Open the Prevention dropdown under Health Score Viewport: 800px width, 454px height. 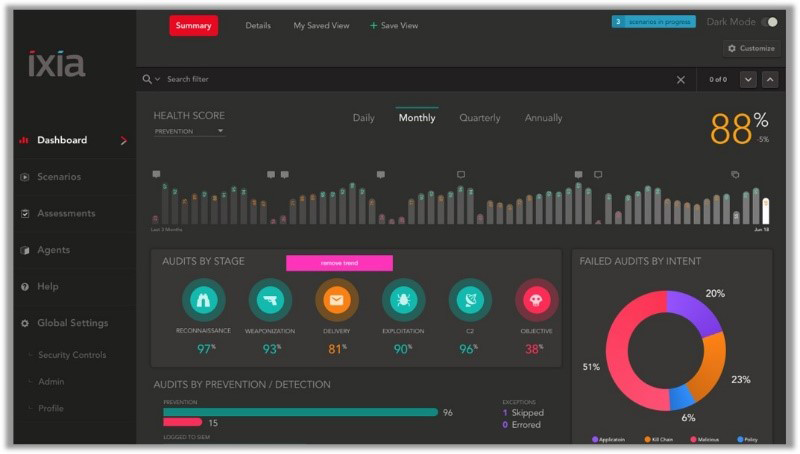(189, 131)
